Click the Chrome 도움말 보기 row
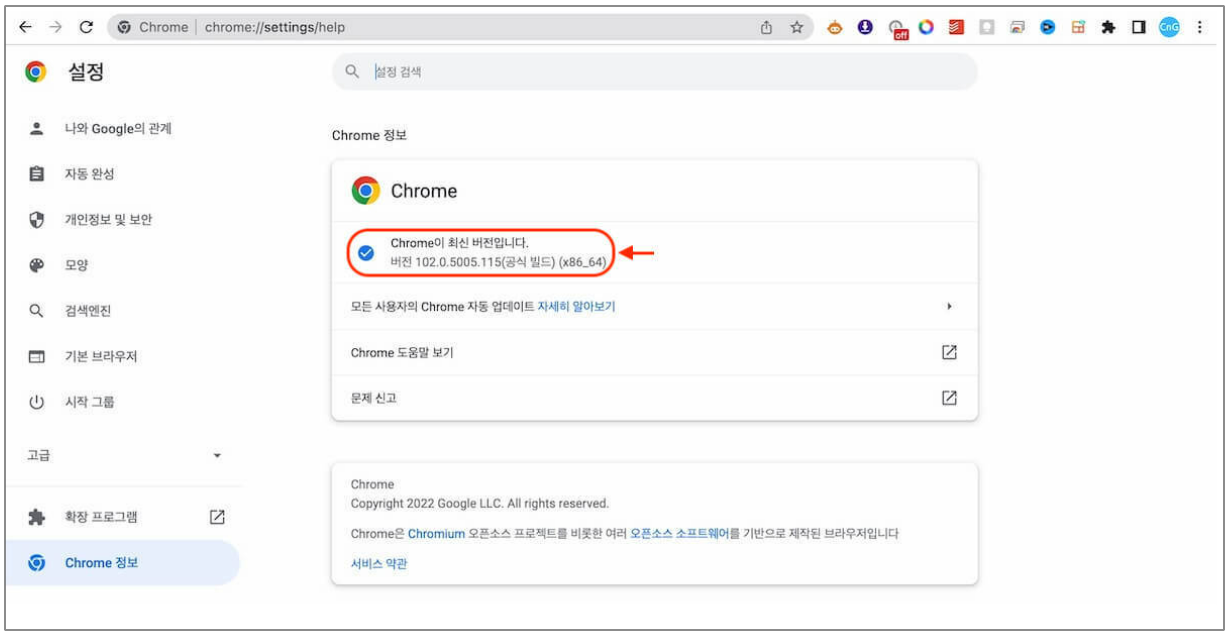The height and width of the screenshot is (633, 1228). coord(654,352)
